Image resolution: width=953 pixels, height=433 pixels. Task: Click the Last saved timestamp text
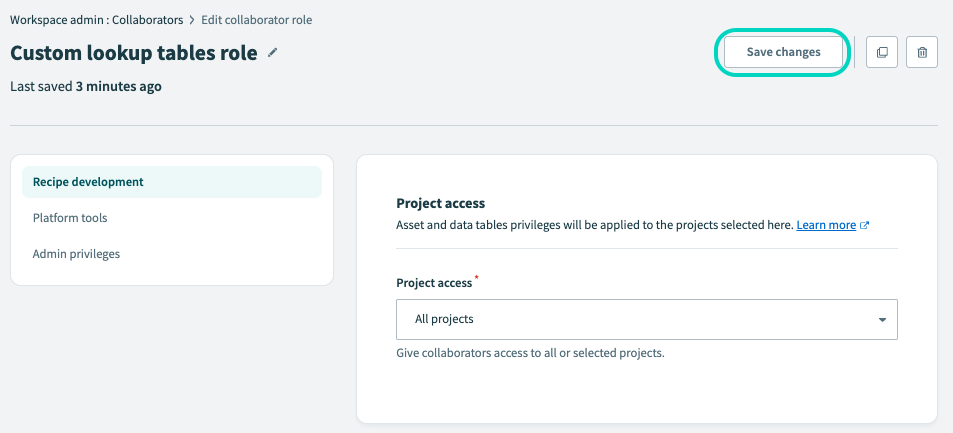(x=86, y=87)
